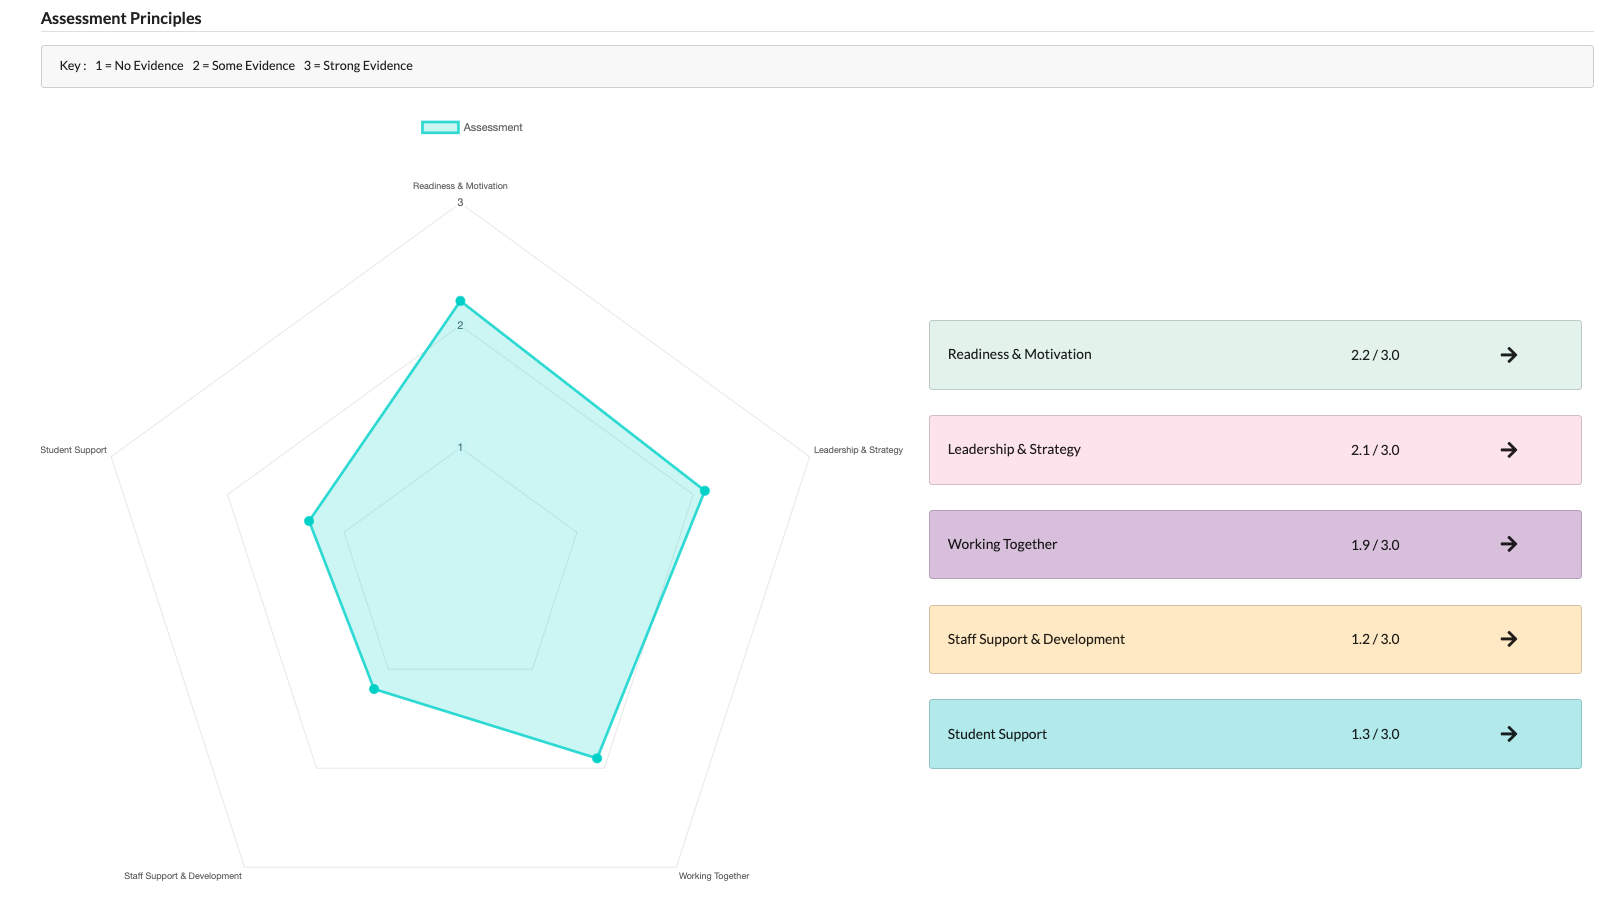Click the arrow icon in Student Support row
This screenshot has width=1612, height=907.
click(1508, 734)
